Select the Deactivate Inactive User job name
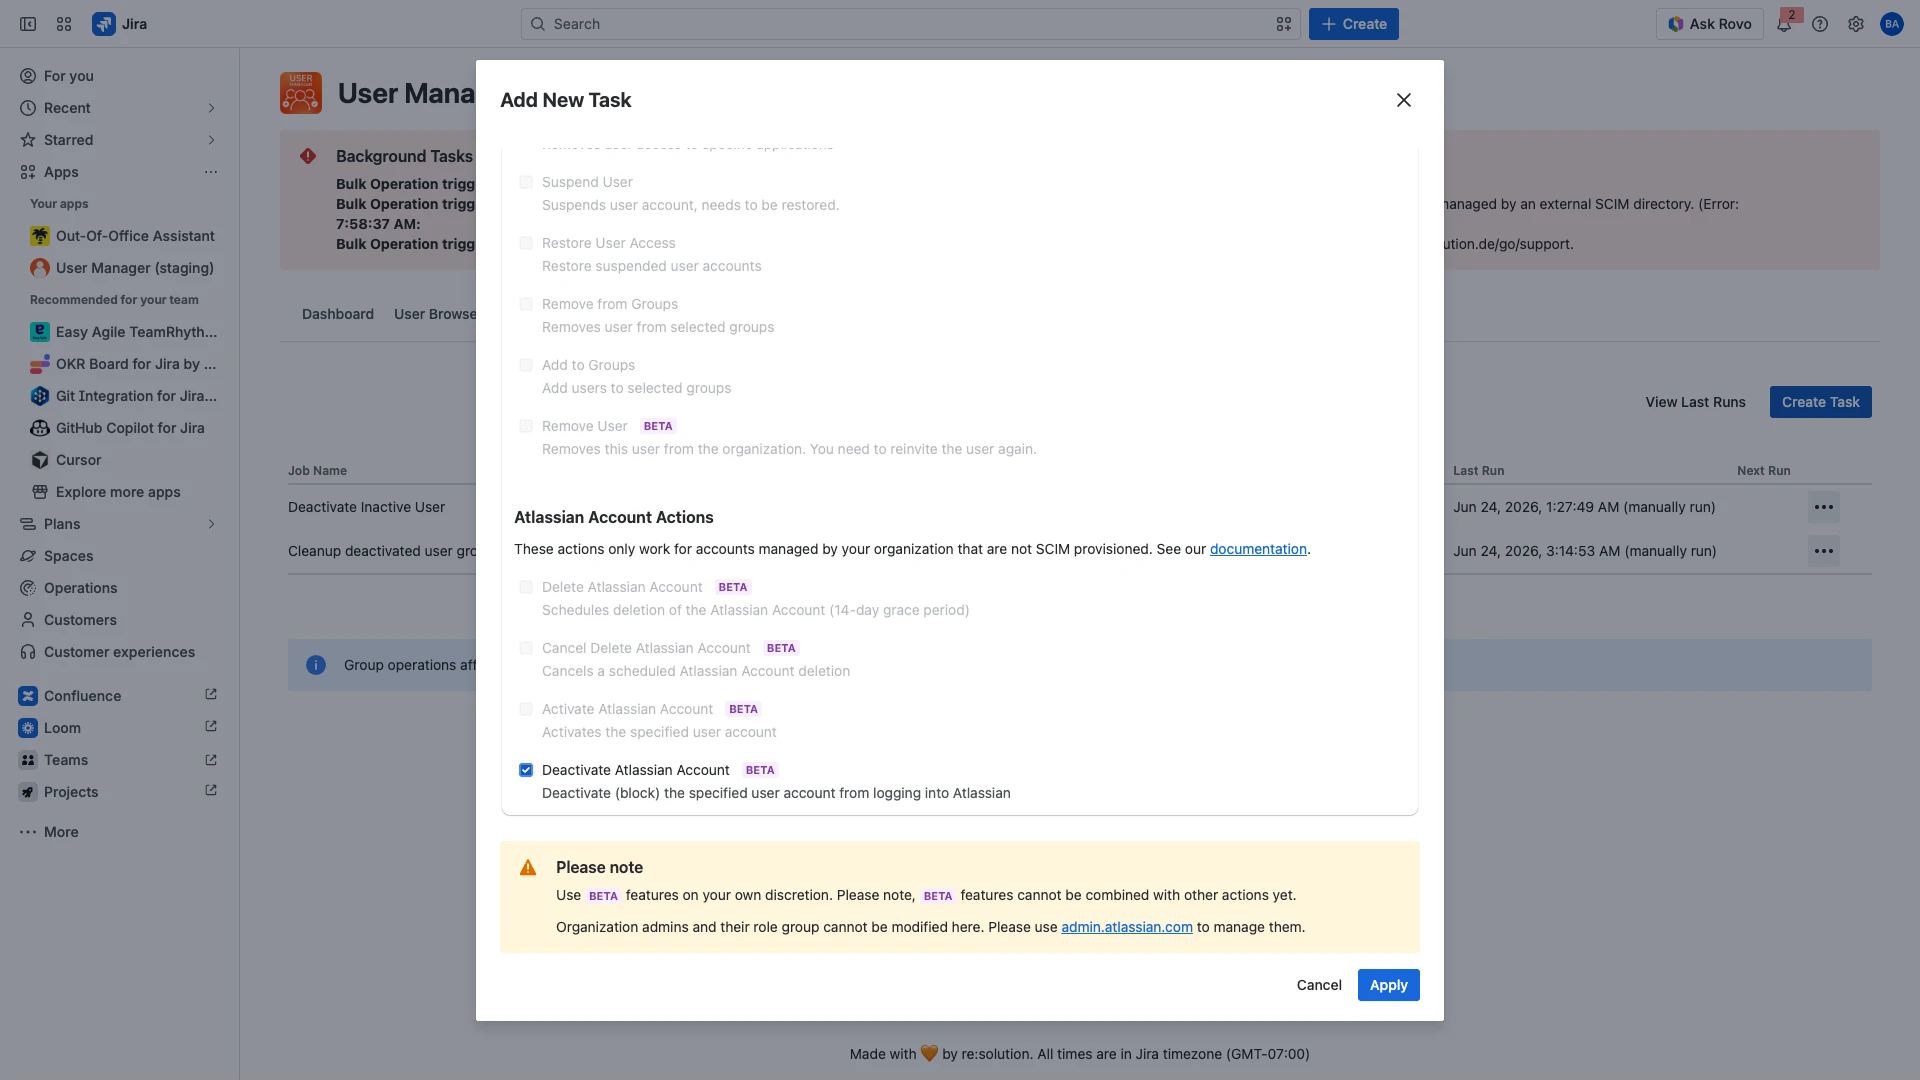 366,507
